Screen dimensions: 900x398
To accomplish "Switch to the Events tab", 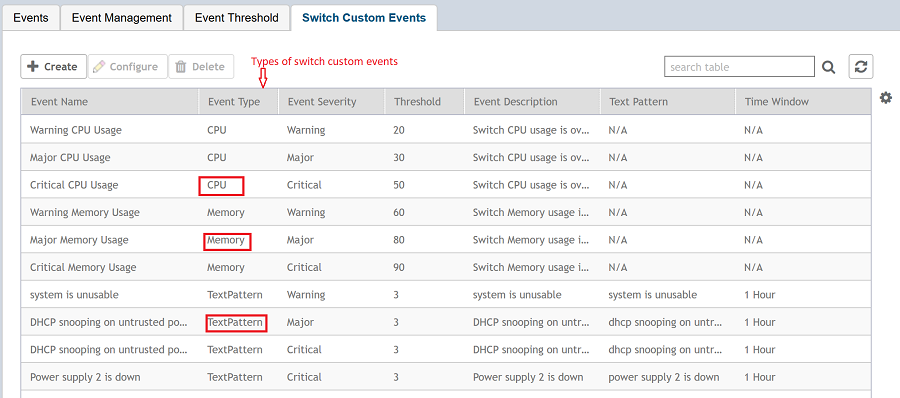I will coord(30,18).
